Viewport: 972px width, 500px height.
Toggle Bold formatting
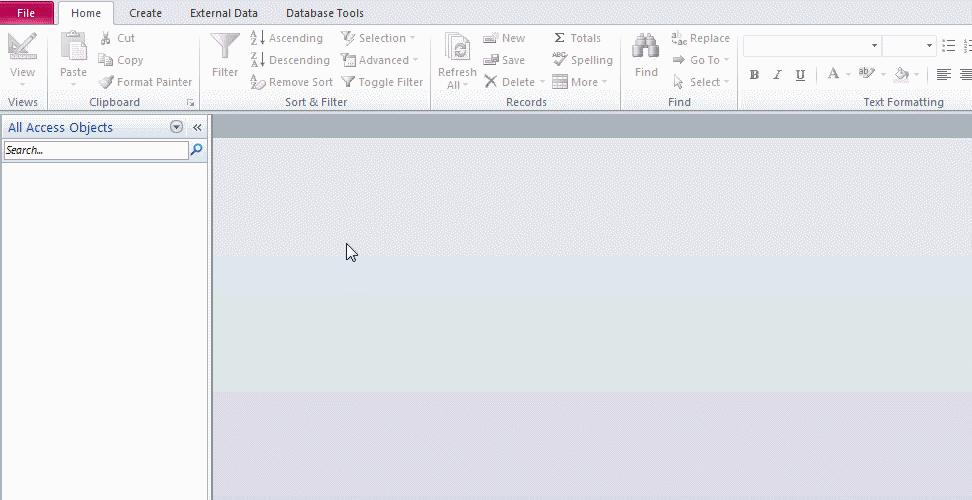tap(754, 75)
